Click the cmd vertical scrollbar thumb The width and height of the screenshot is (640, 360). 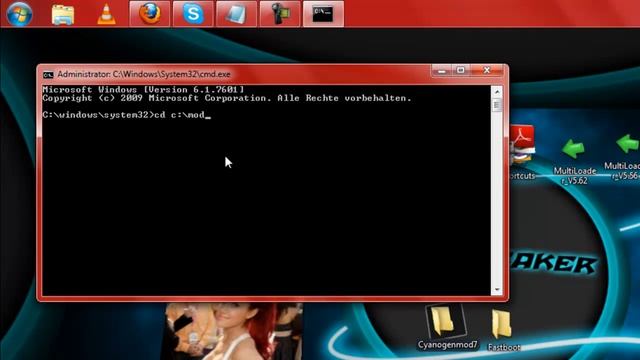tap(497, 105)
